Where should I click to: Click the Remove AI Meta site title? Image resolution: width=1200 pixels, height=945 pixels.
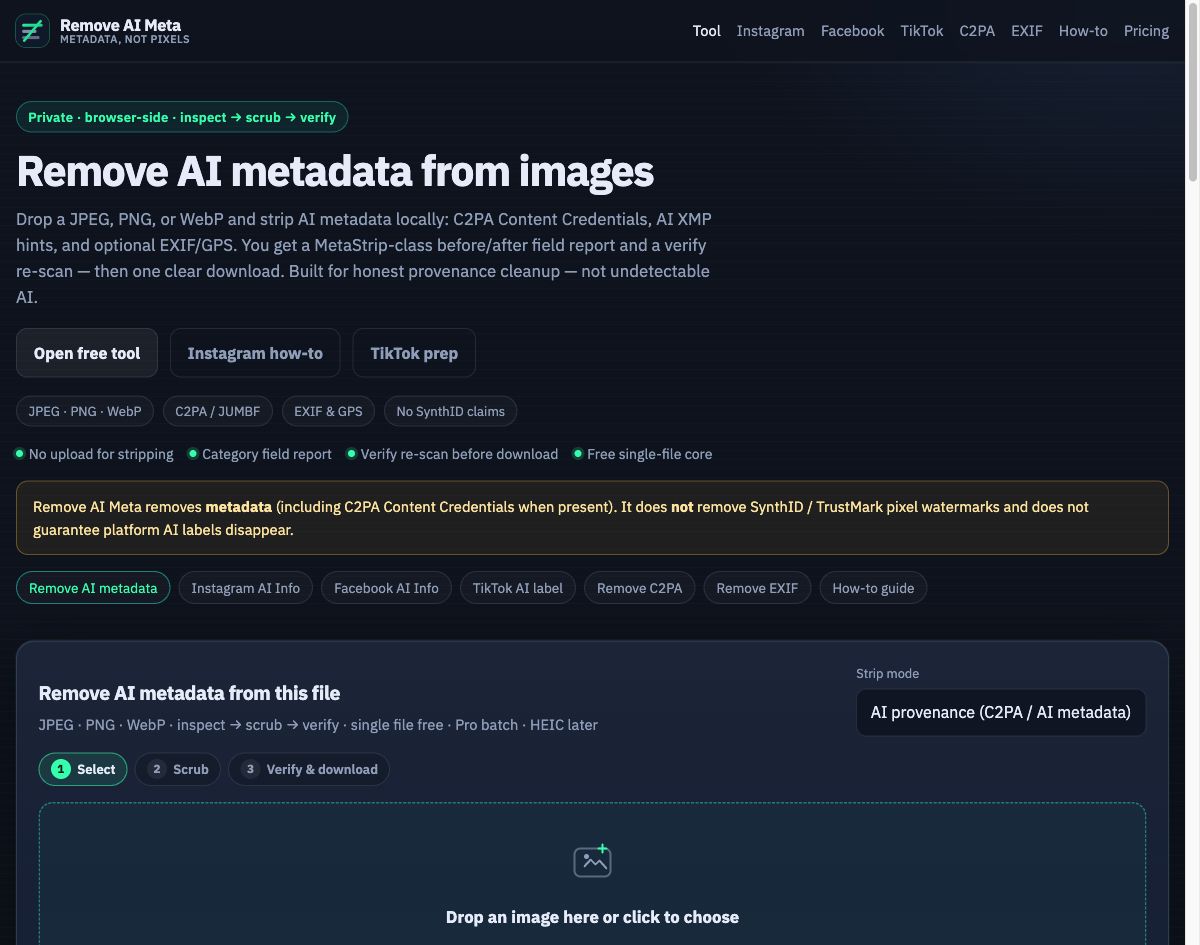[120, 25]
